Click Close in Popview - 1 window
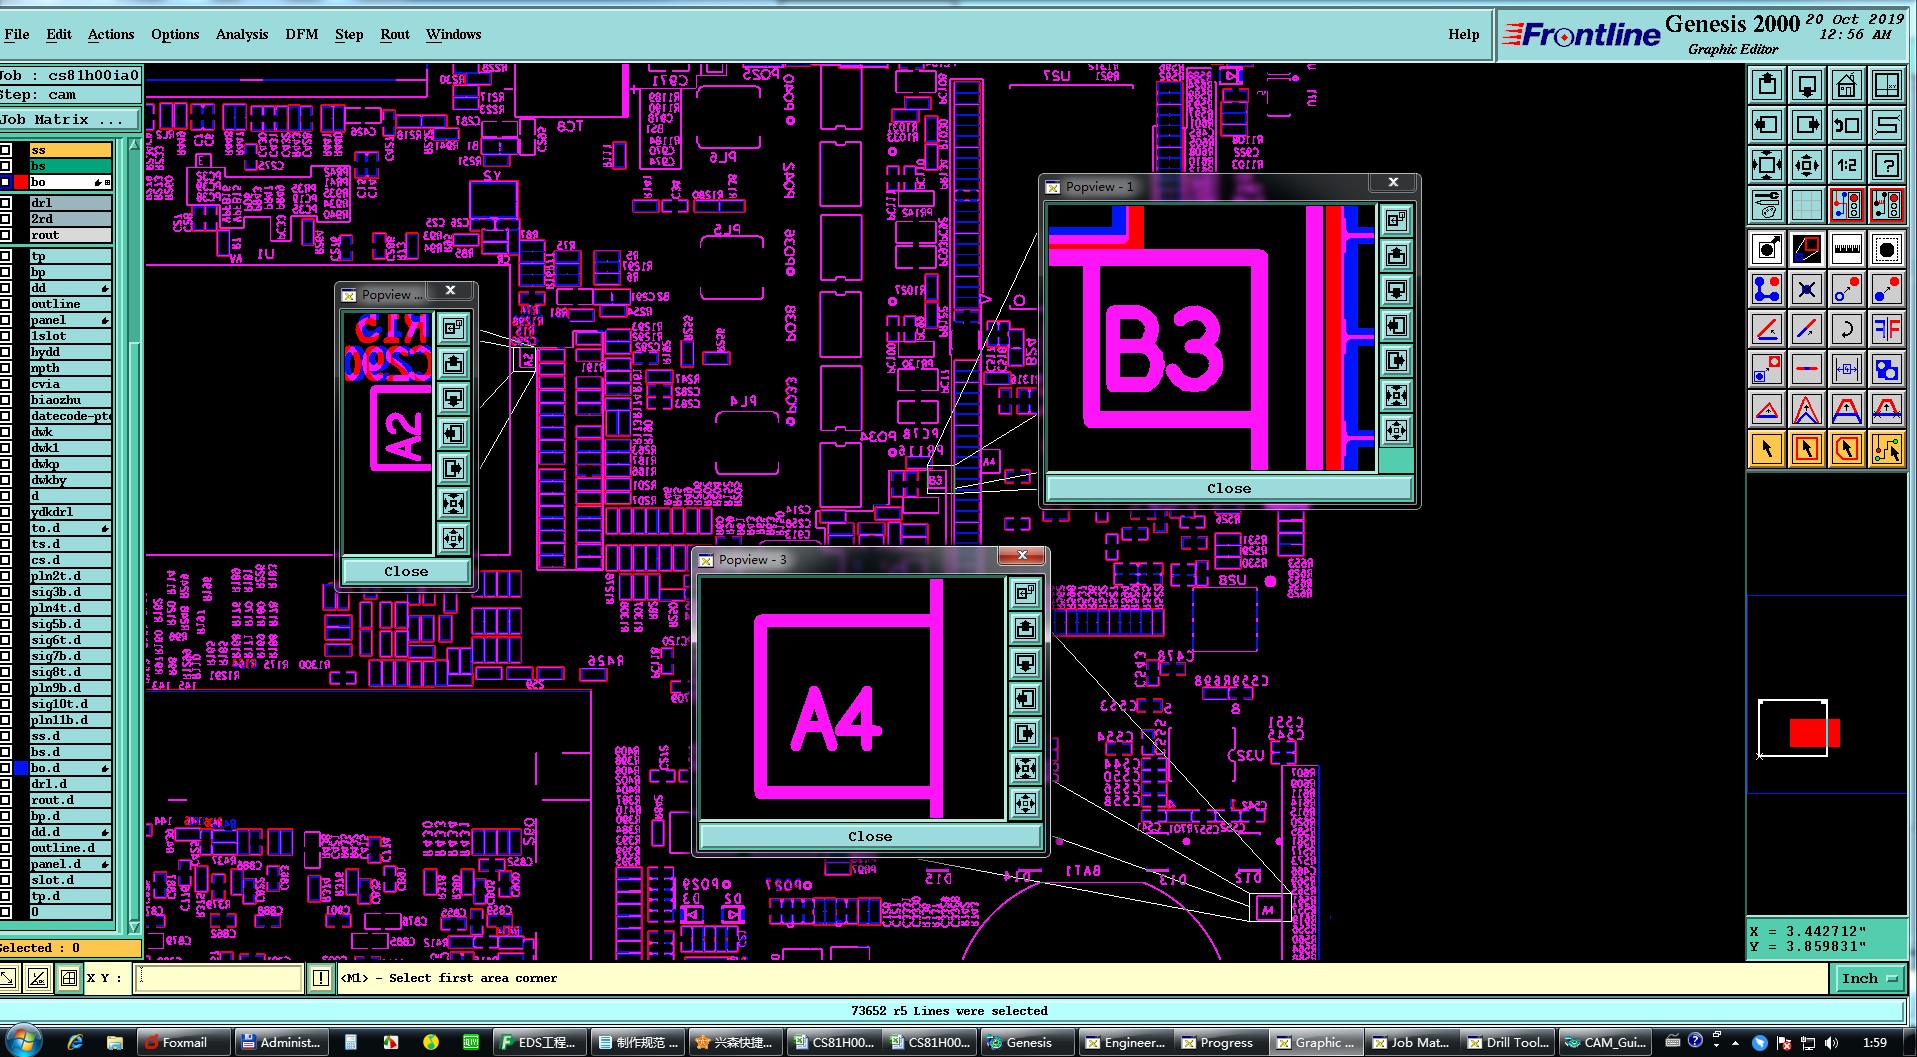 coord(1229,488)
